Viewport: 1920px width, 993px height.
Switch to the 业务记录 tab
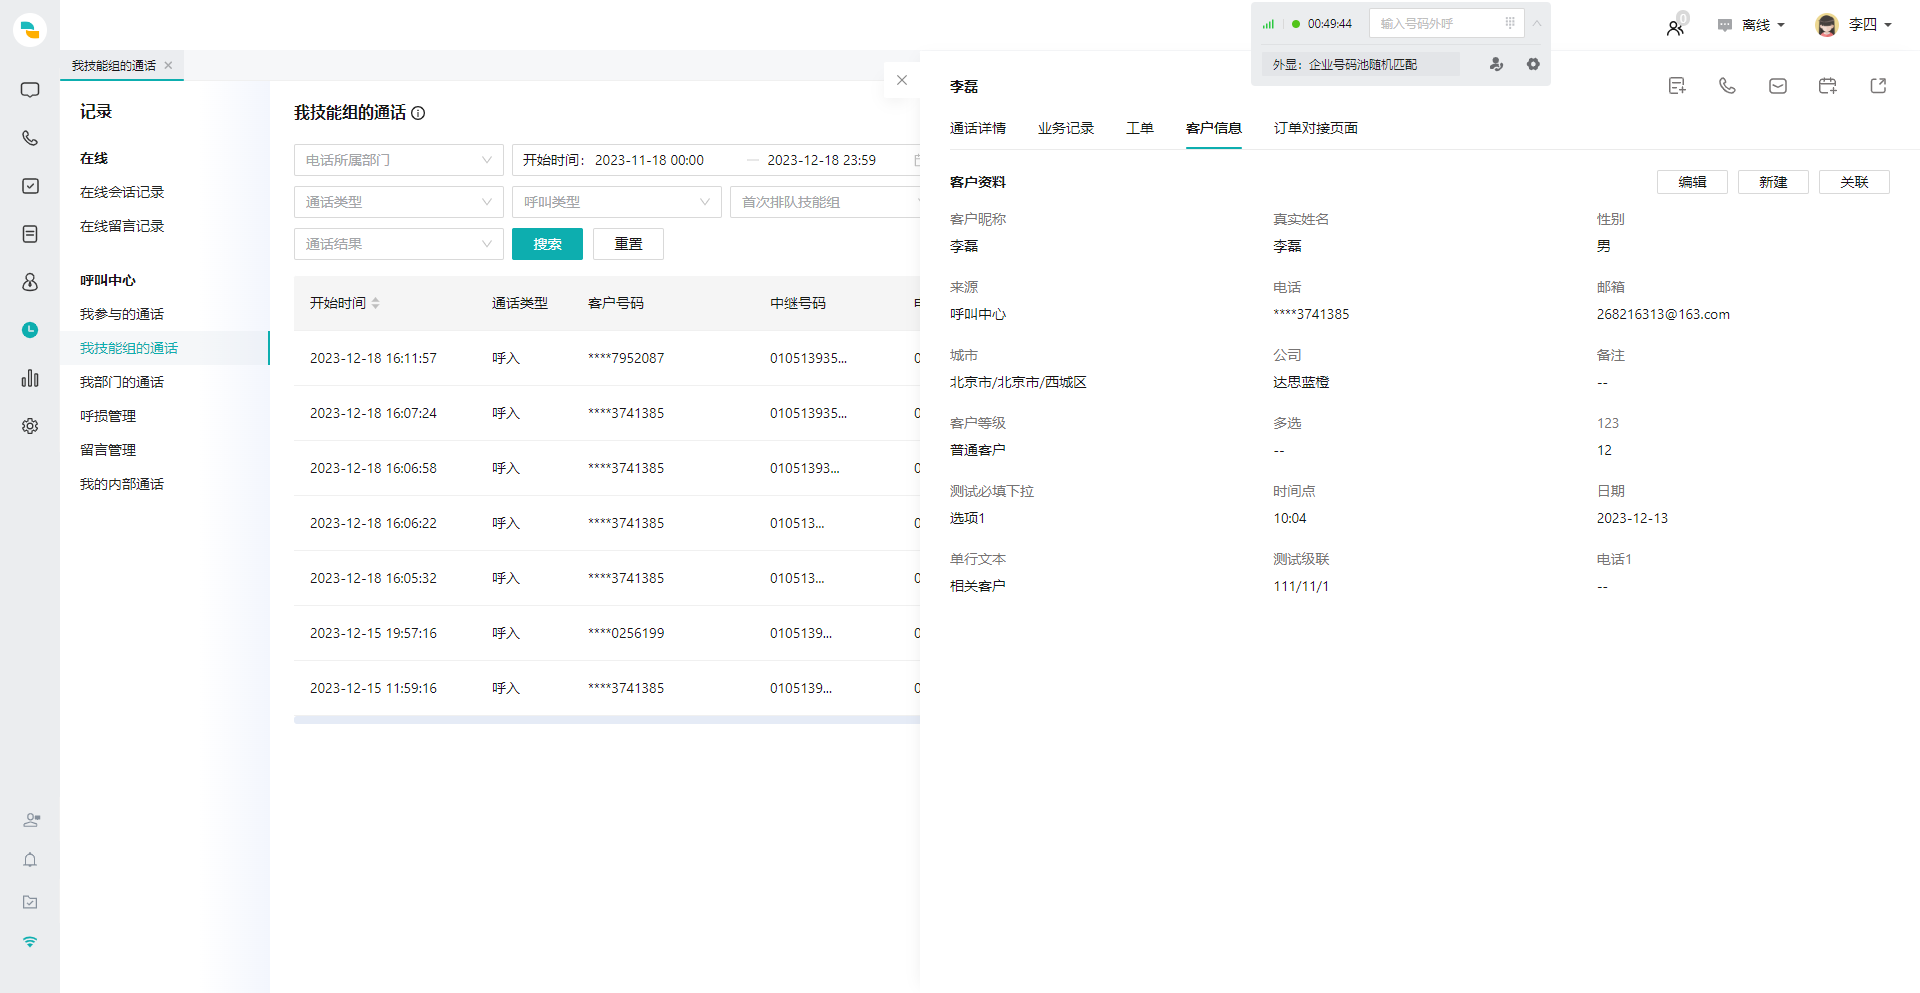(1066, 128)
